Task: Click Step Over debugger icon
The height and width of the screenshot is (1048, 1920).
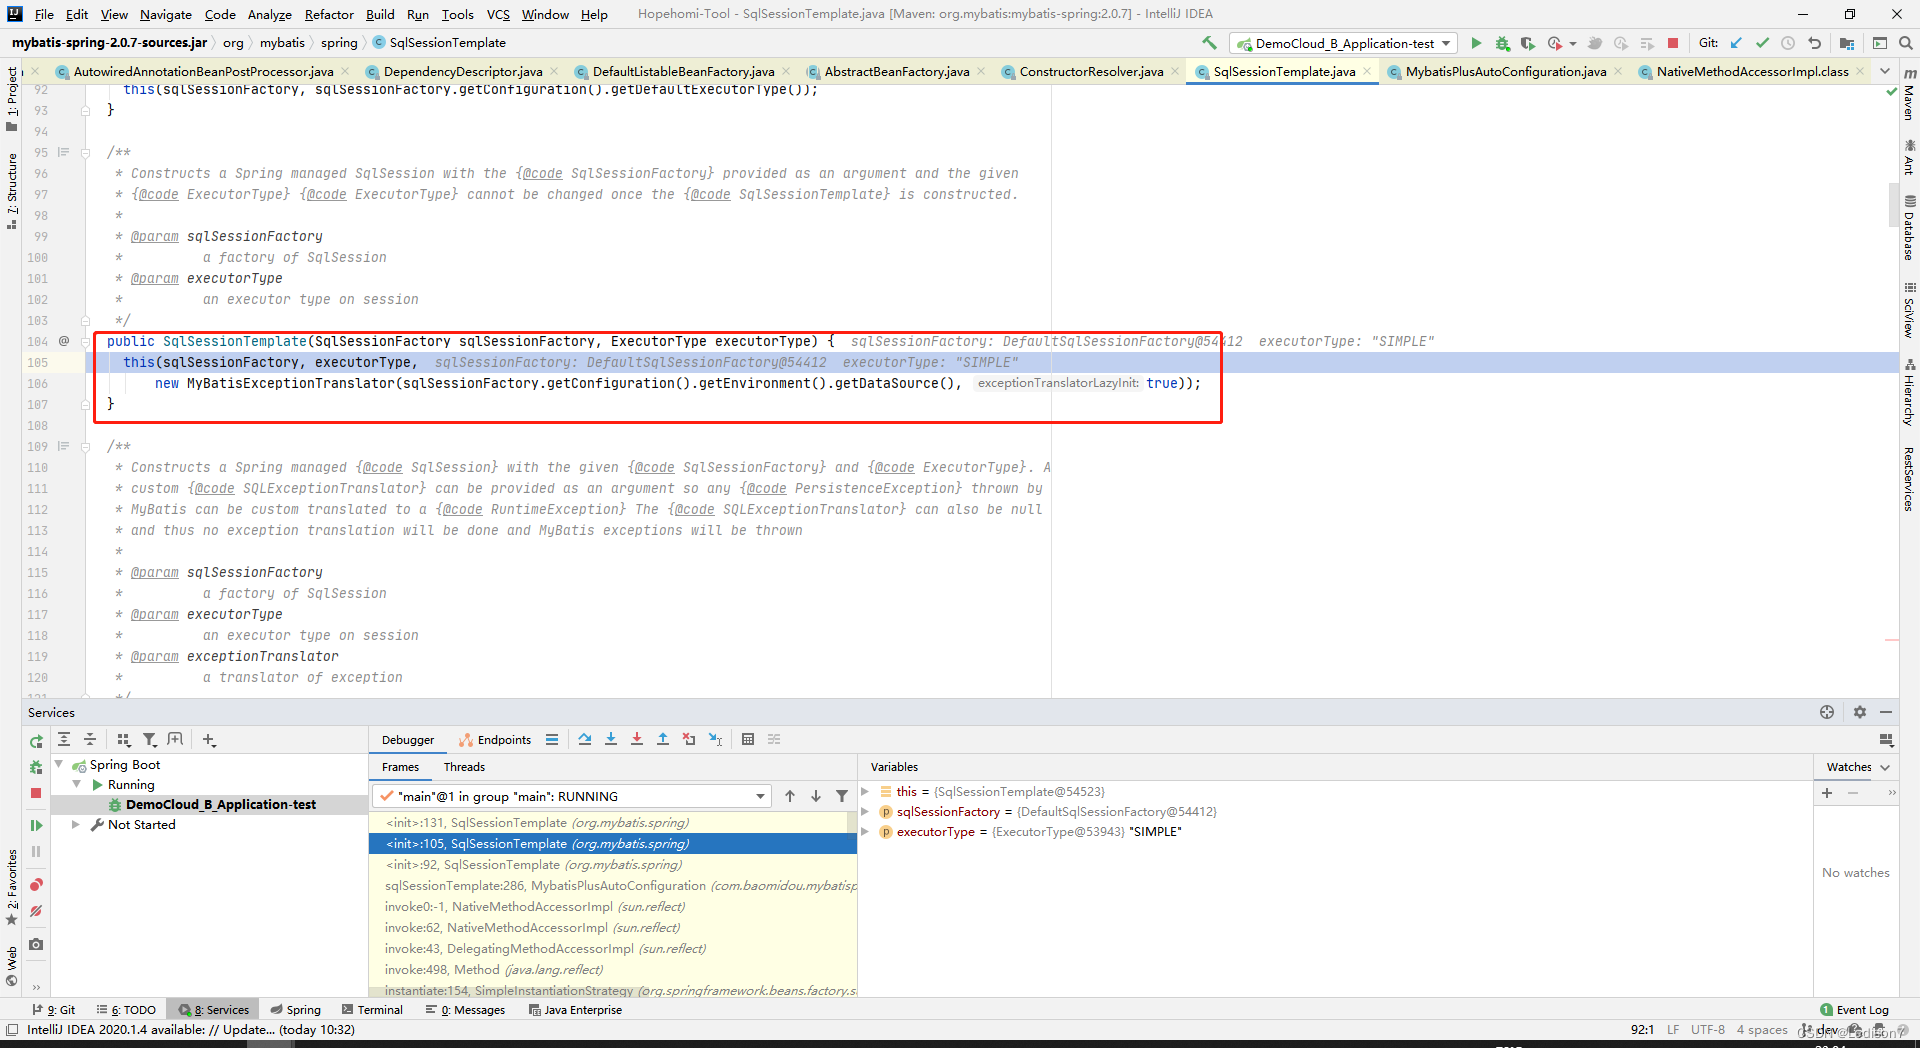Action: (585, 739)
